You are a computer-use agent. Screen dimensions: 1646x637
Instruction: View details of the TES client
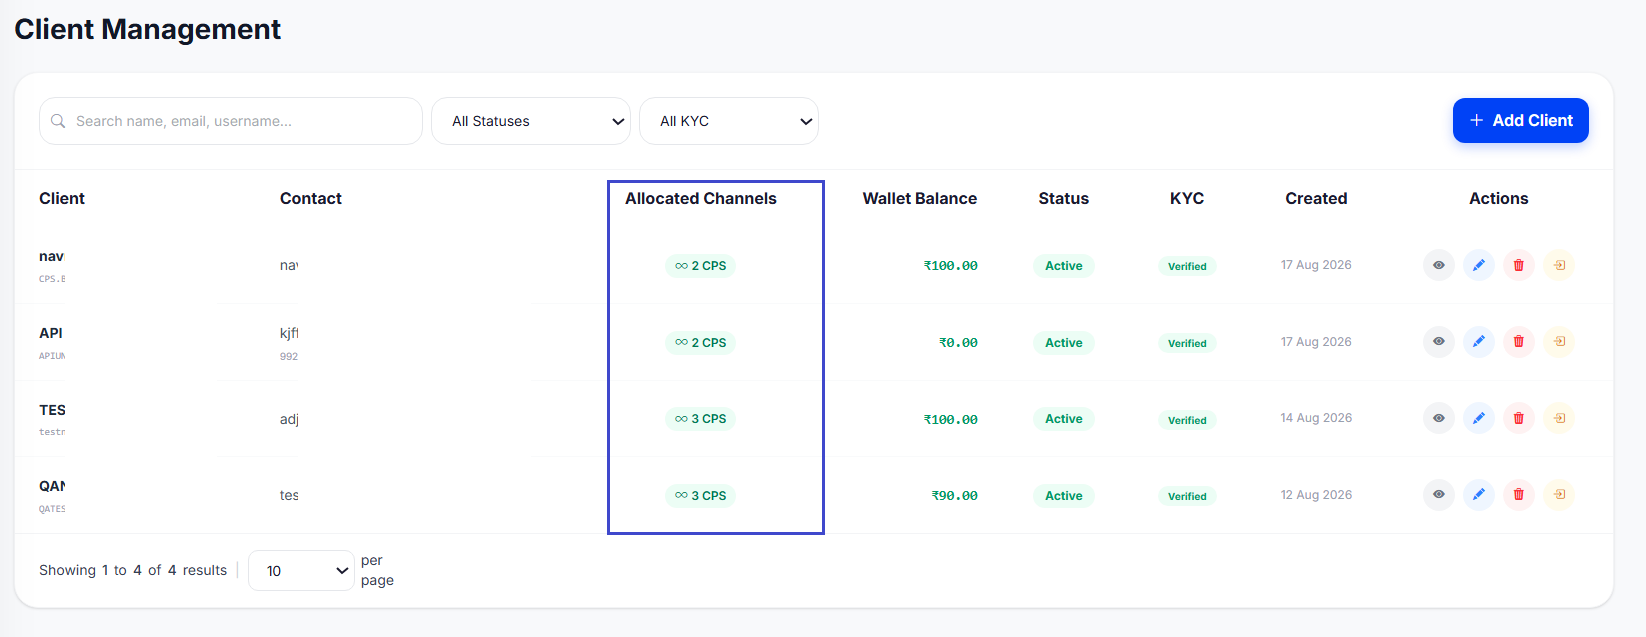pyautogui.click(x=1439, y=418)
